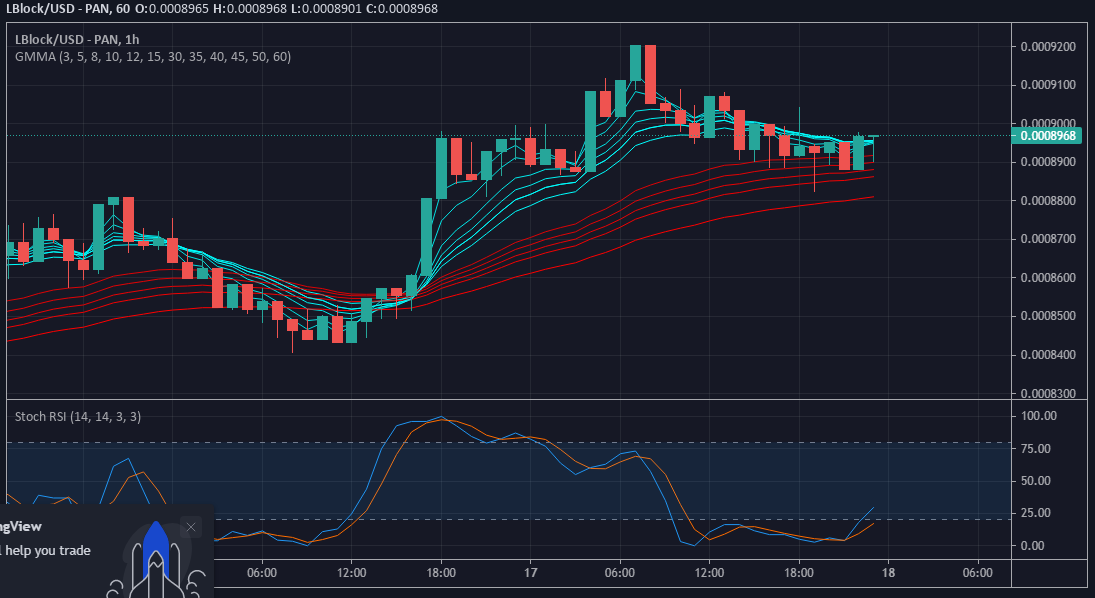Screen dimensions: 1095x598
Task: Click the GMMA indicator legend
Action: click(x=153, y=57)
